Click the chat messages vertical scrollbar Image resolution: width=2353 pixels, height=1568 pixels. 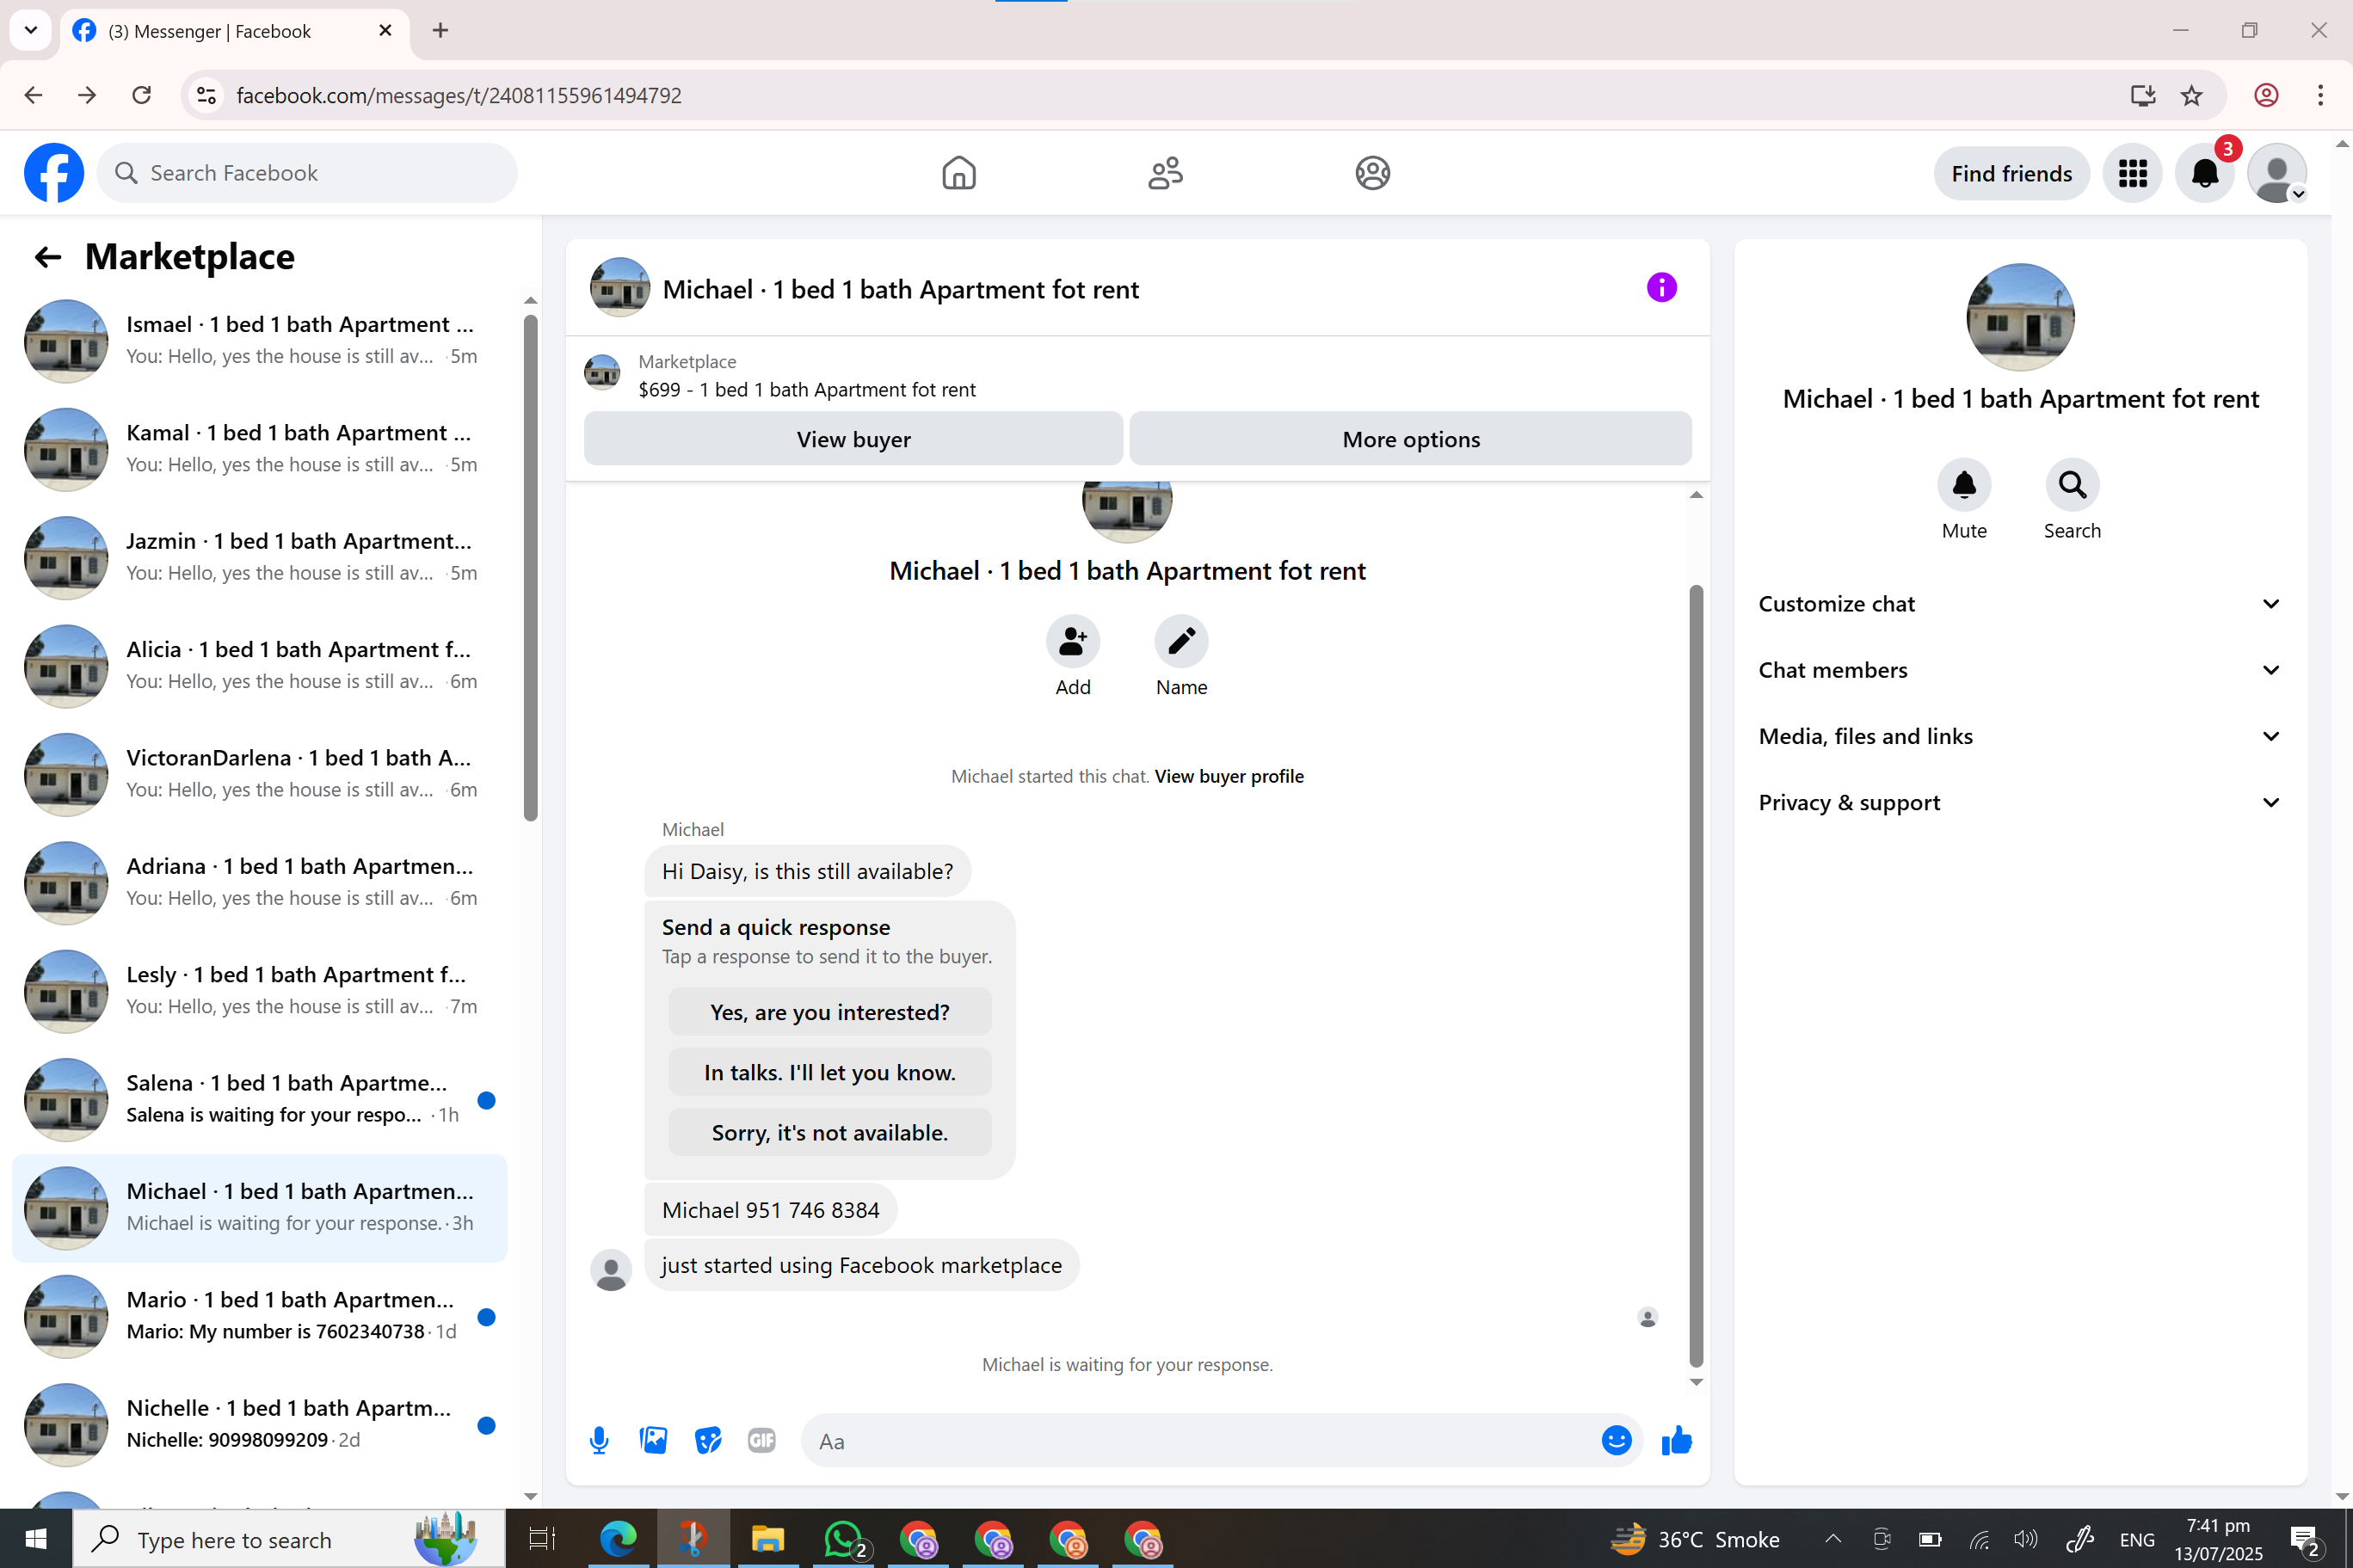[x=1695, y=975]
